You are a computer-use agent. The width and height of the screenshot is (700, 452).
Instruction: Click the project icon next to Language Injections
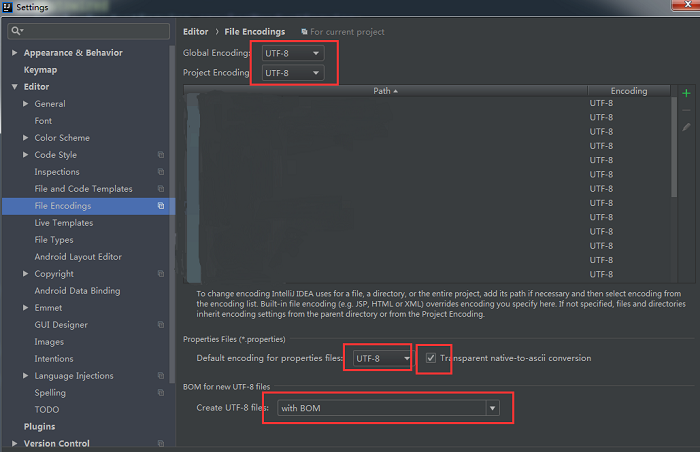(161, 375)
